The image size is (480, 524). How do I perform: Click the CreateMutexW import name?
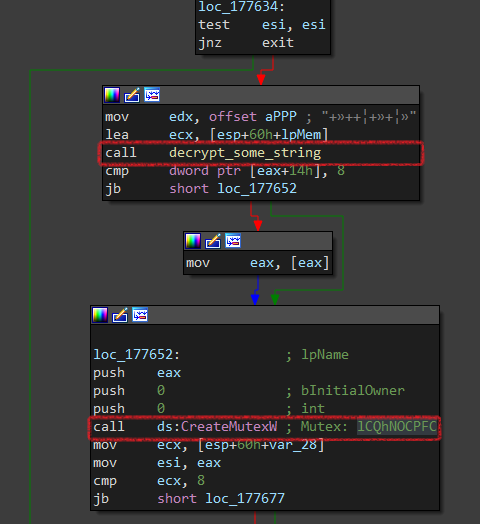click(x=229, y=426)
